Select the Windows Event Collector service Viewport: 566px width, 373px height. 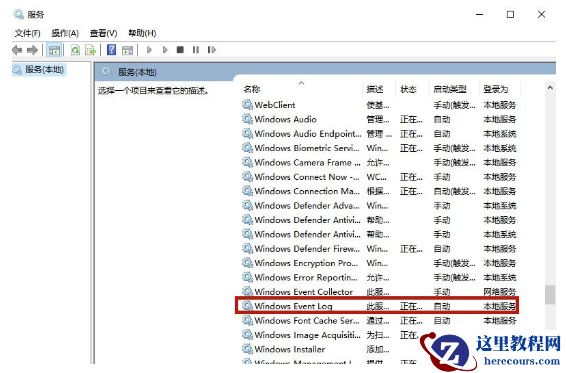(x=379, y=291)
